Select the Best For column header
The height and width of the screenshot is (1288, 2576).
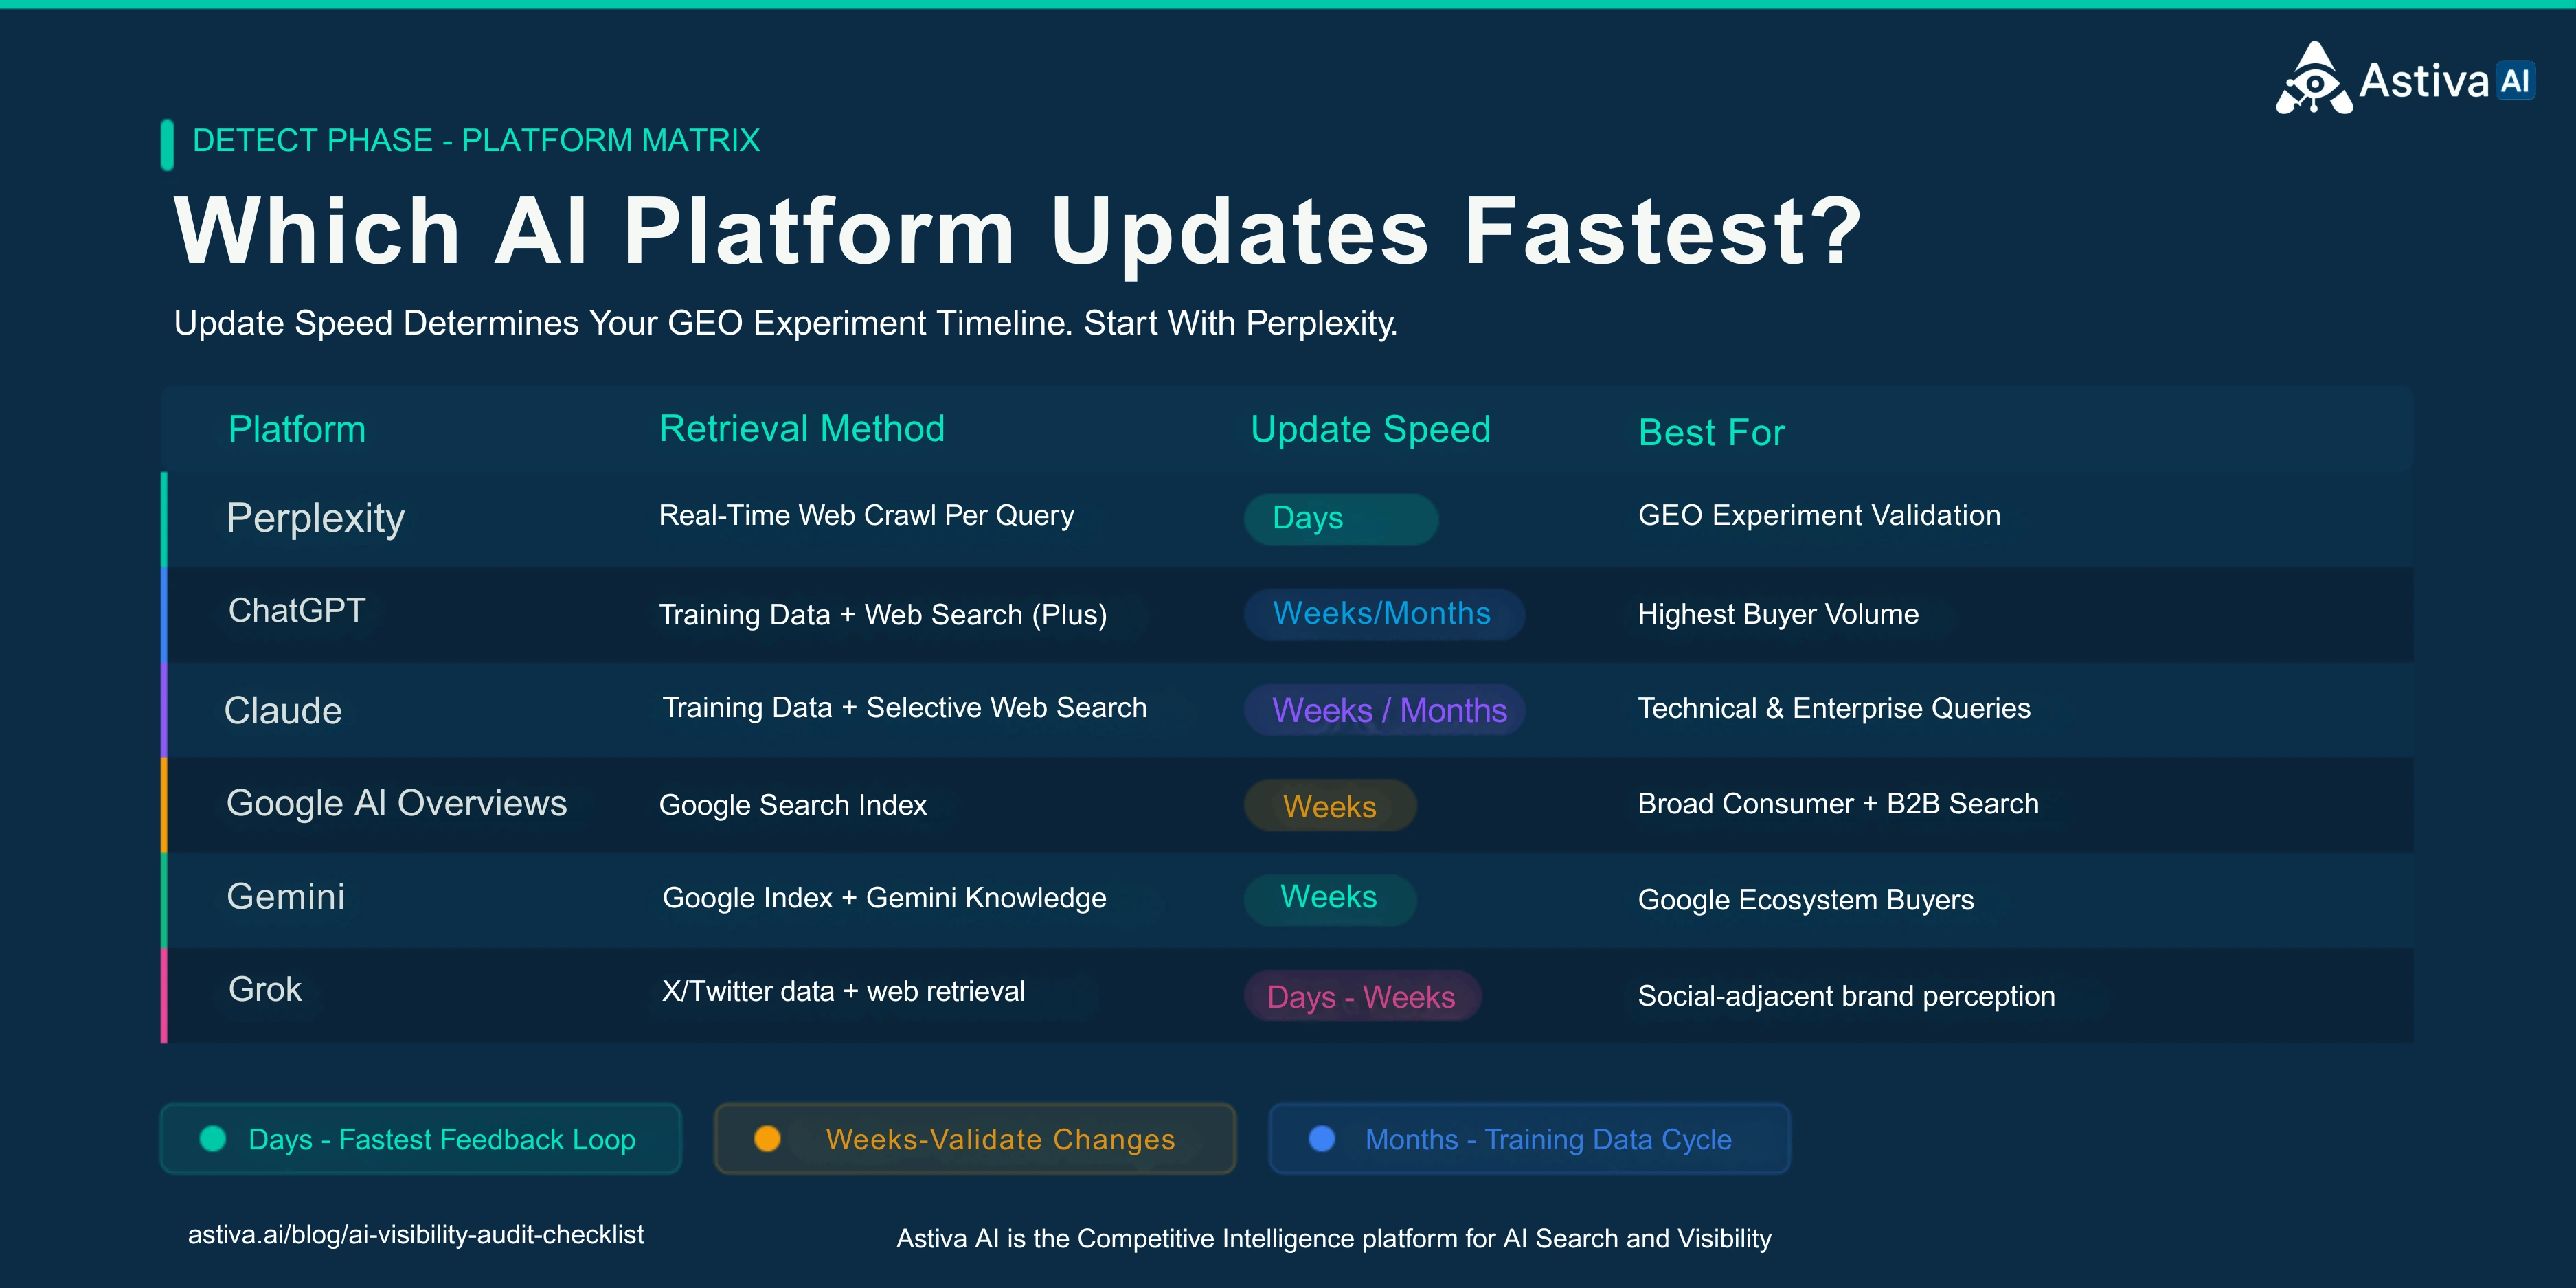tap(1711, 432)
